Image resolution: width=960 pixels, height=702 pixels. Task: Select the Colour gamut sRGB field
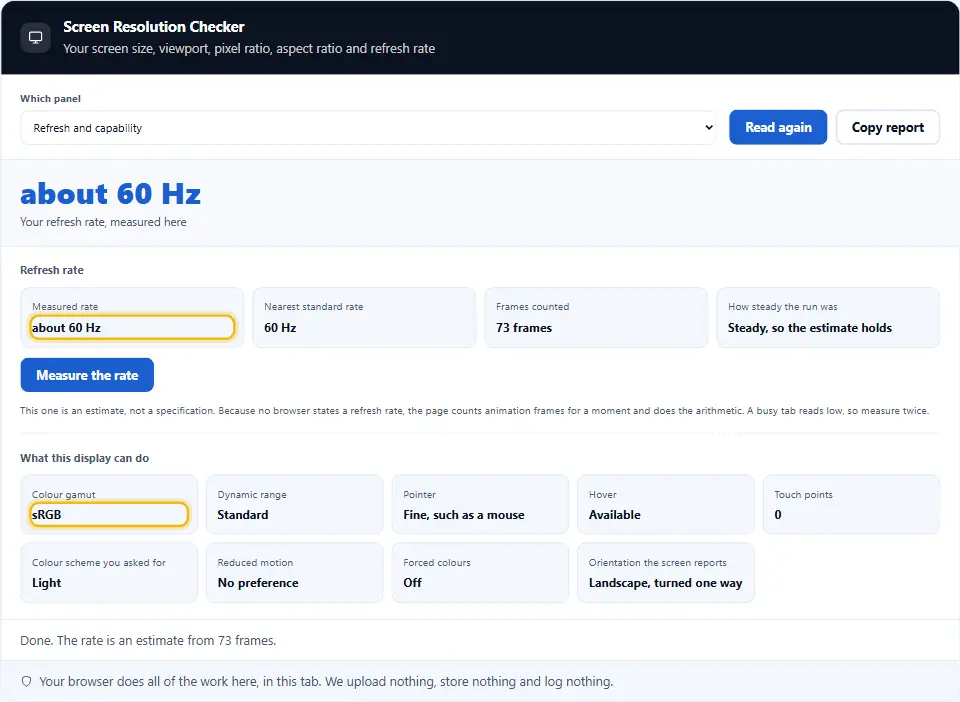(x=108, y=514)
